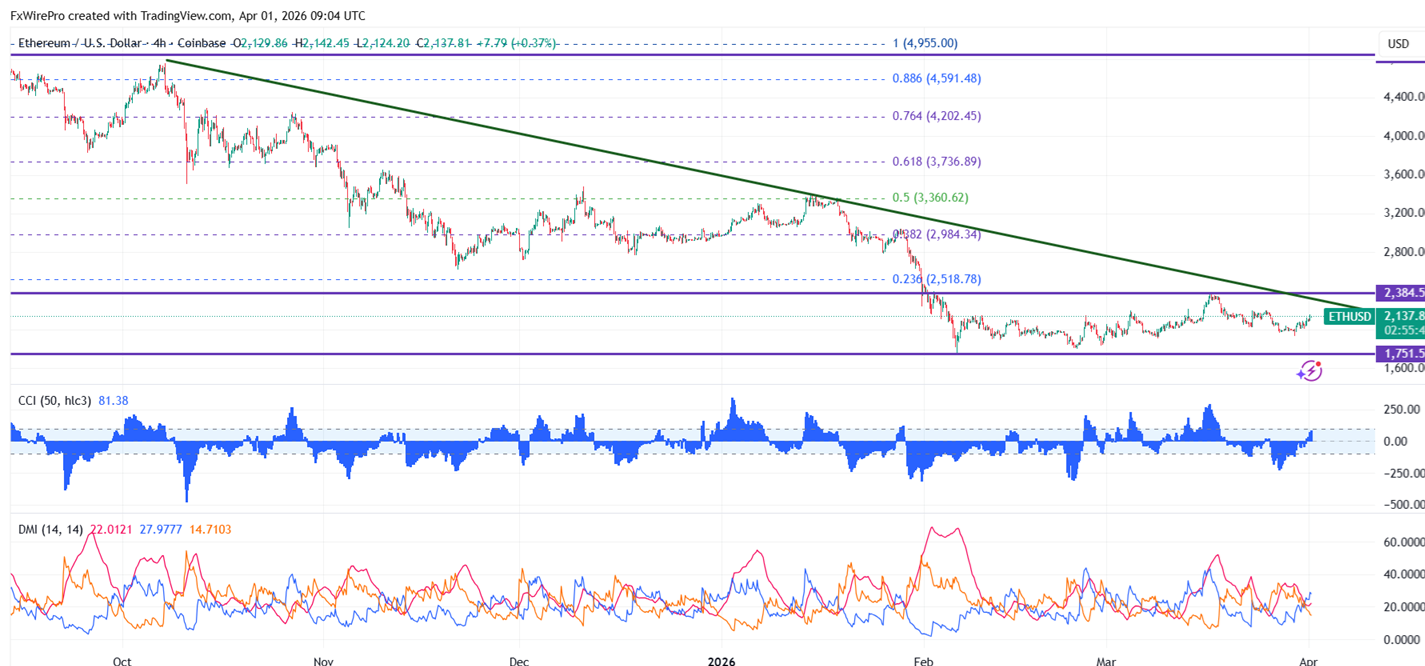Click the 1,751.5 horizontal line price tag
Viewport: 1425px width, 666px height.
(1401, 354)
